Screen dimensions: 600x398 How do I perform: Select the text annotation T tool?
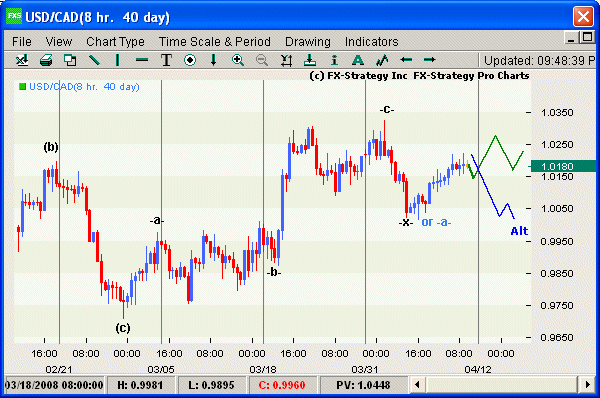click(166, 60)
